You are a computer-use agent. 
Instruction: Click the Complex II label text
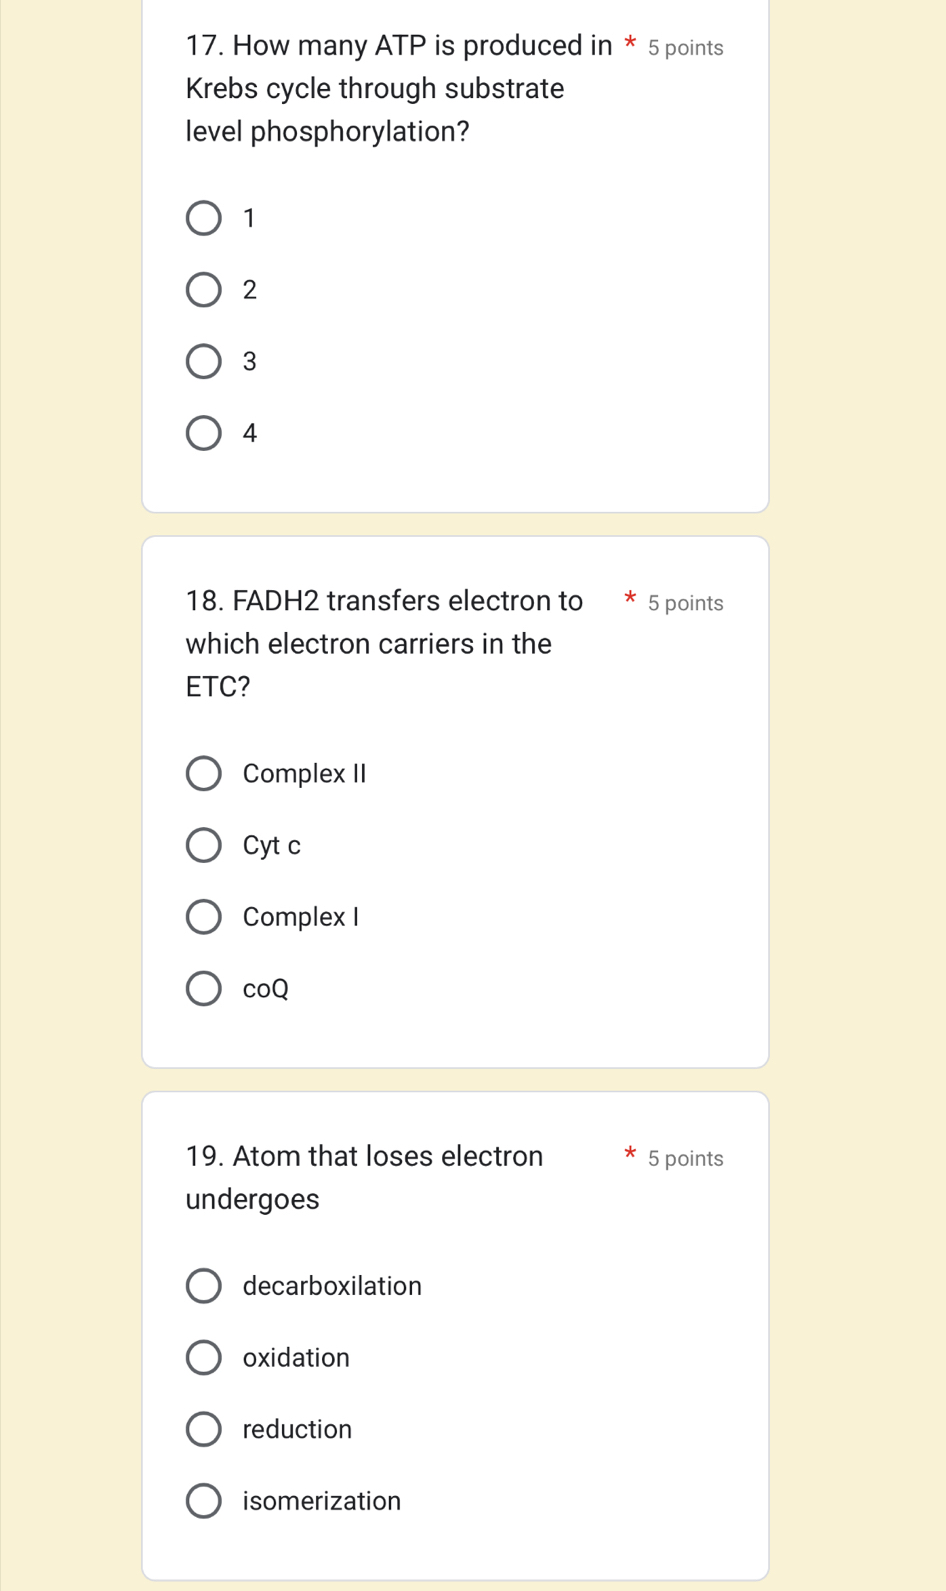point(305,774)
